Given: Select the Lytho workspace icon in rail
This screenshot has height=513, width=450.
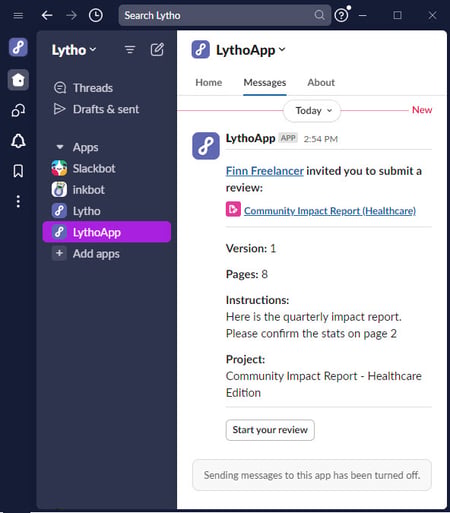Looking at the screenshot, I should click(18, 47).
